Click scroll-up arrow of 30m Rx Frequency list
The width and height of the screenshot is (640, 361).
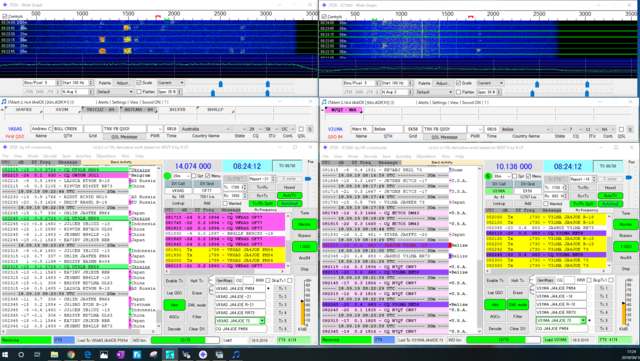click(609, 215)
